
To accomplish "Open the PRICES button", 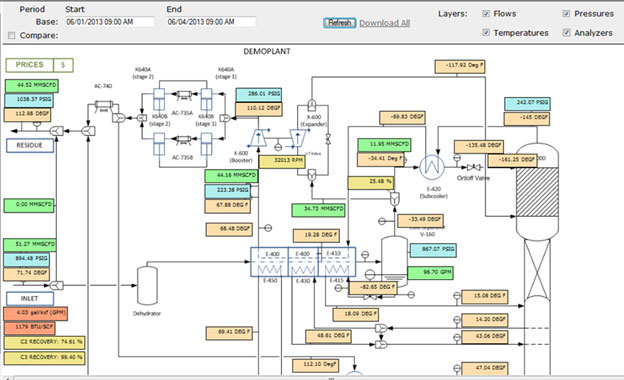I will point(29,65).
